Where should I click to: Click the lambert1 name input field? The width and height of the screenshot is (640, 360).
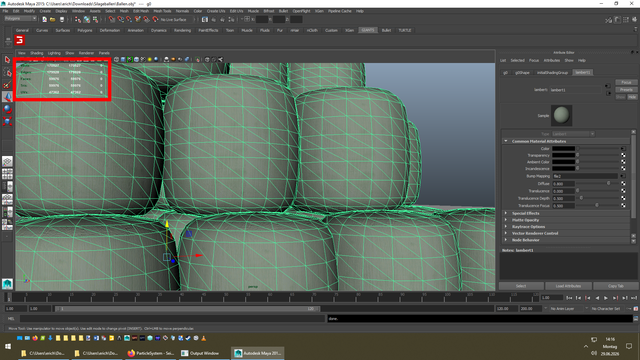point(576,90)
